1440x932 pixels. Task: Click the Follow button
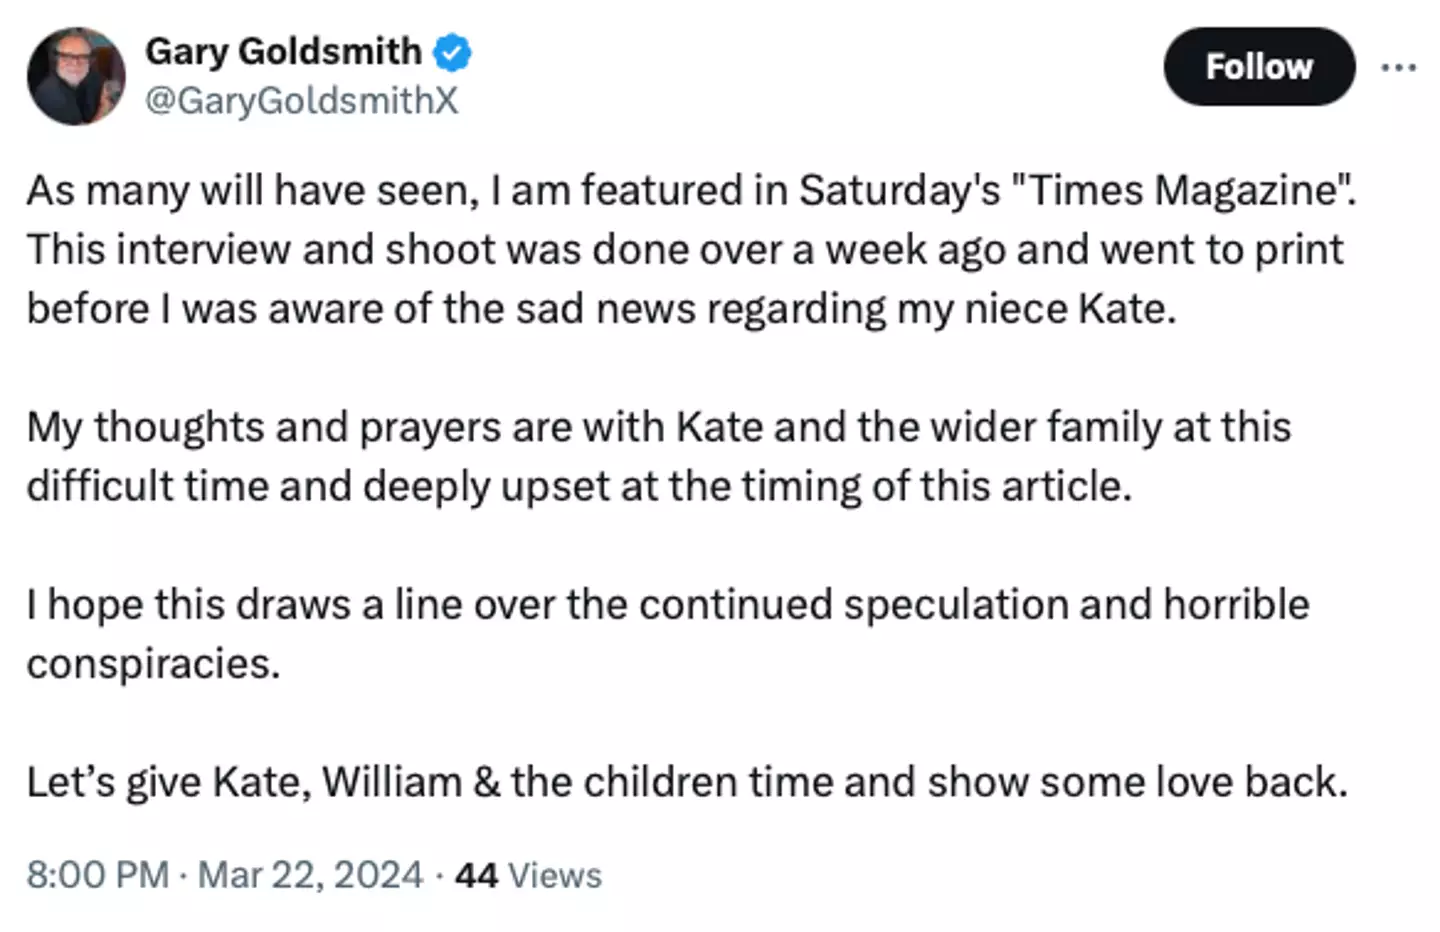1259,66
